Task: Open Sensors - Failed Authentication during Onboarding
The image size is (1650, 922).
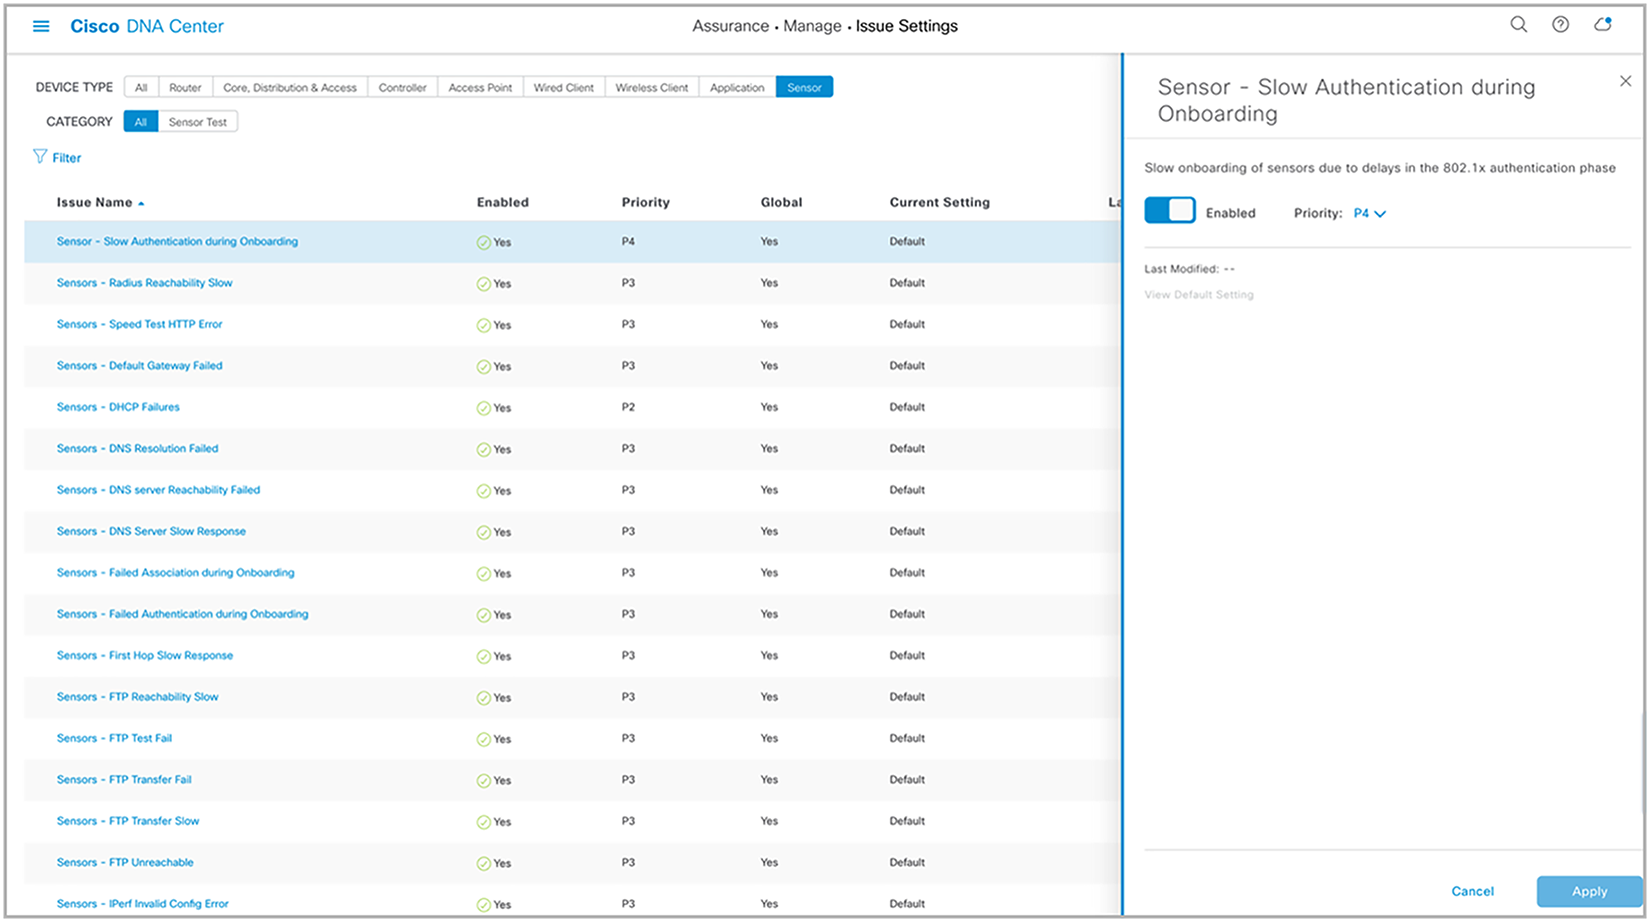Action: (182, 614)
